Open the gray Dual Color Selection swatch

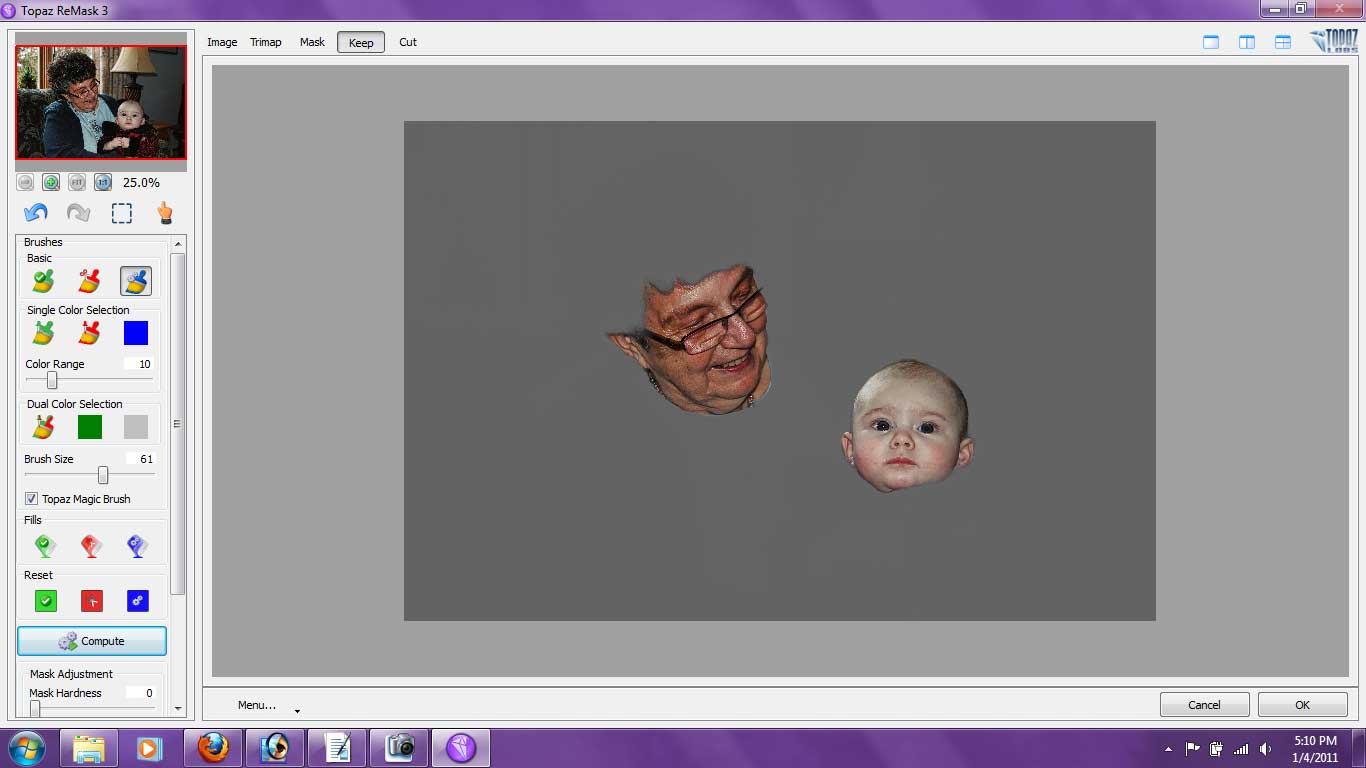pyautogui.click(x=136, y=427)
